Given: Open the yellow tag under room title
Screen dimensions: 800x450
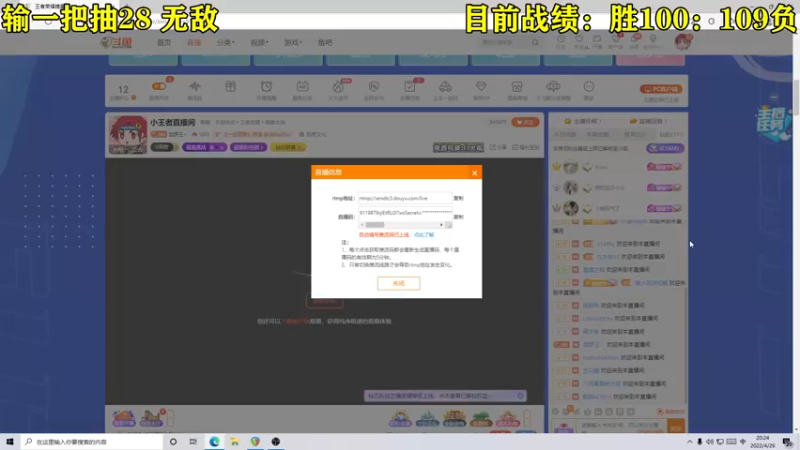Looking at the screenshot, I should click(x=288, y=147).
